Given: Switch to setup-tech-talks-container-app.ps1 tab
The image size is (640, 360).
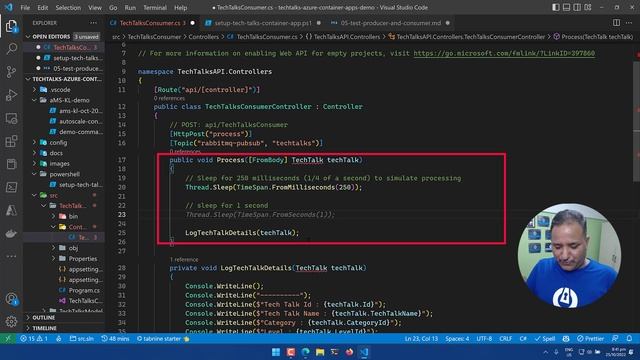Looking at the screenshot, I should pyautogui.click(x=263, y=23).
